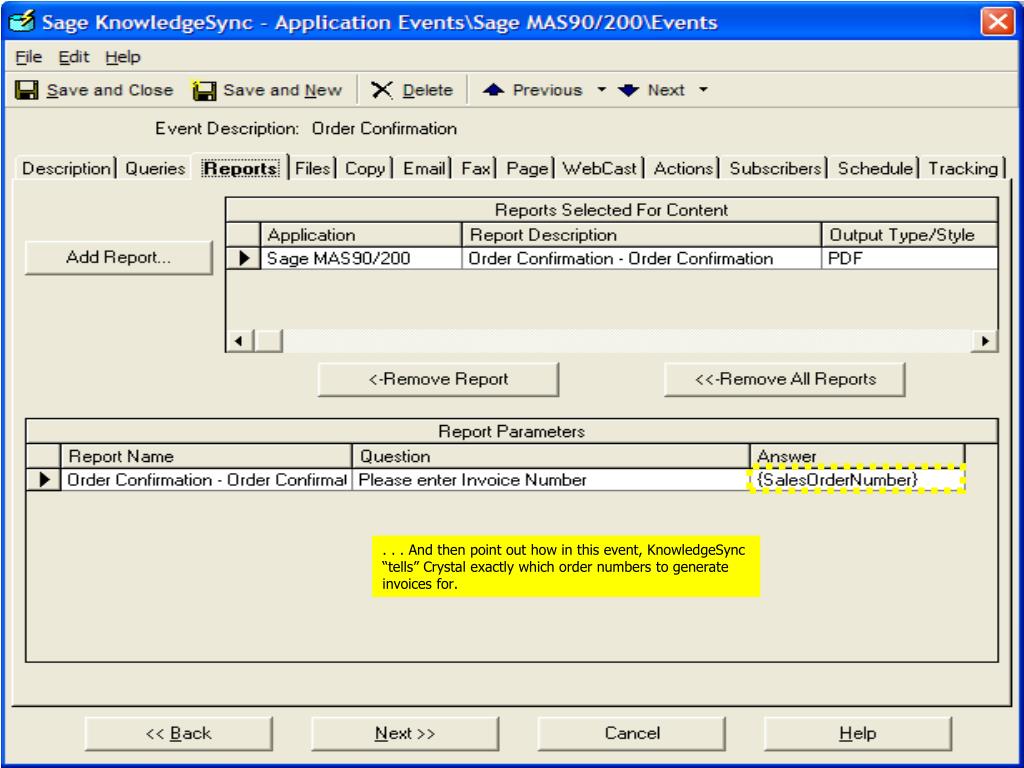Screen dimensions: 1024x768
Task: Click the Remove Report button
Action: (438, 379)
